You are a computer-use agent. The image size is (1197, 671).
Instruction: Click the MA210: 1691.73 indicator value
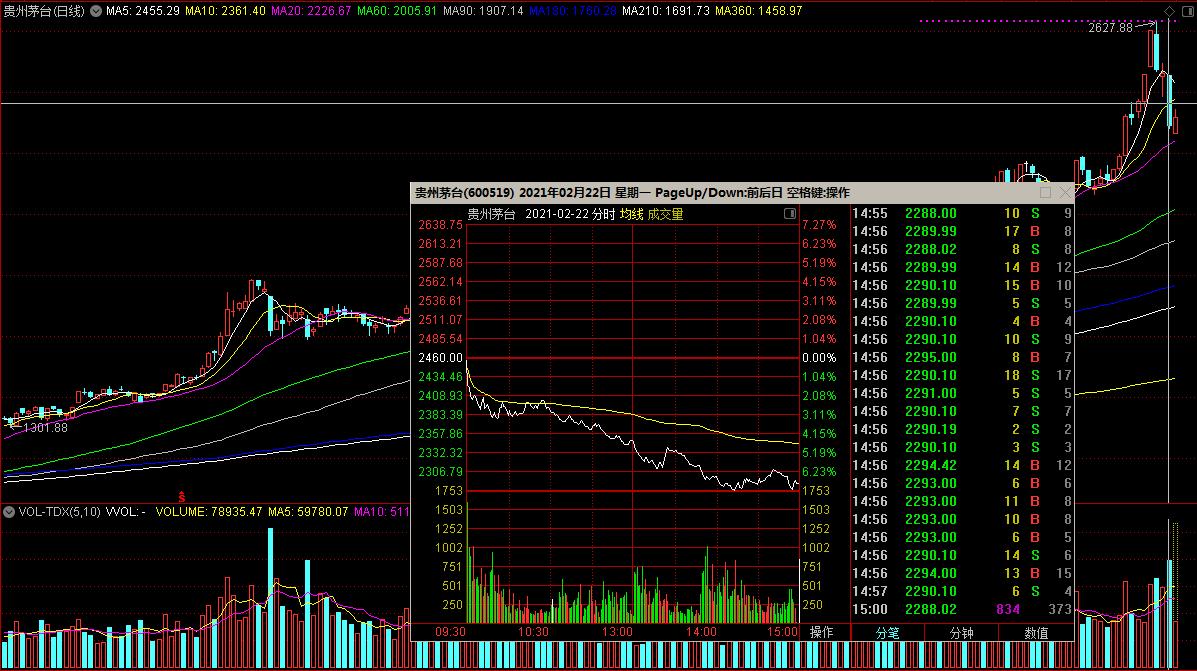(x=666, y=11)
